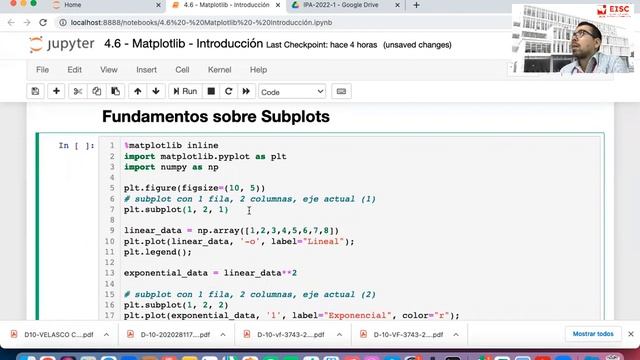
Task: Open the Cell menu
Action: pyautogui.click(x=182, y=70)
